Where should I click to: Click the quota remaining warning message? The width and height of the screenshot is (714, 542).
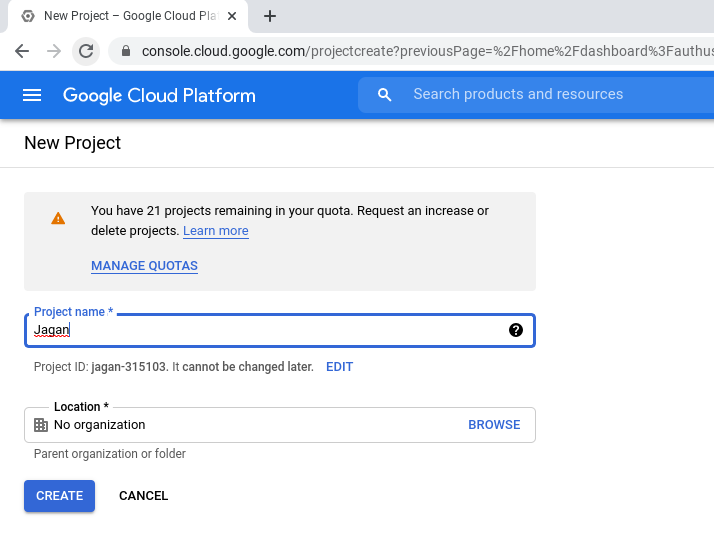290,221
